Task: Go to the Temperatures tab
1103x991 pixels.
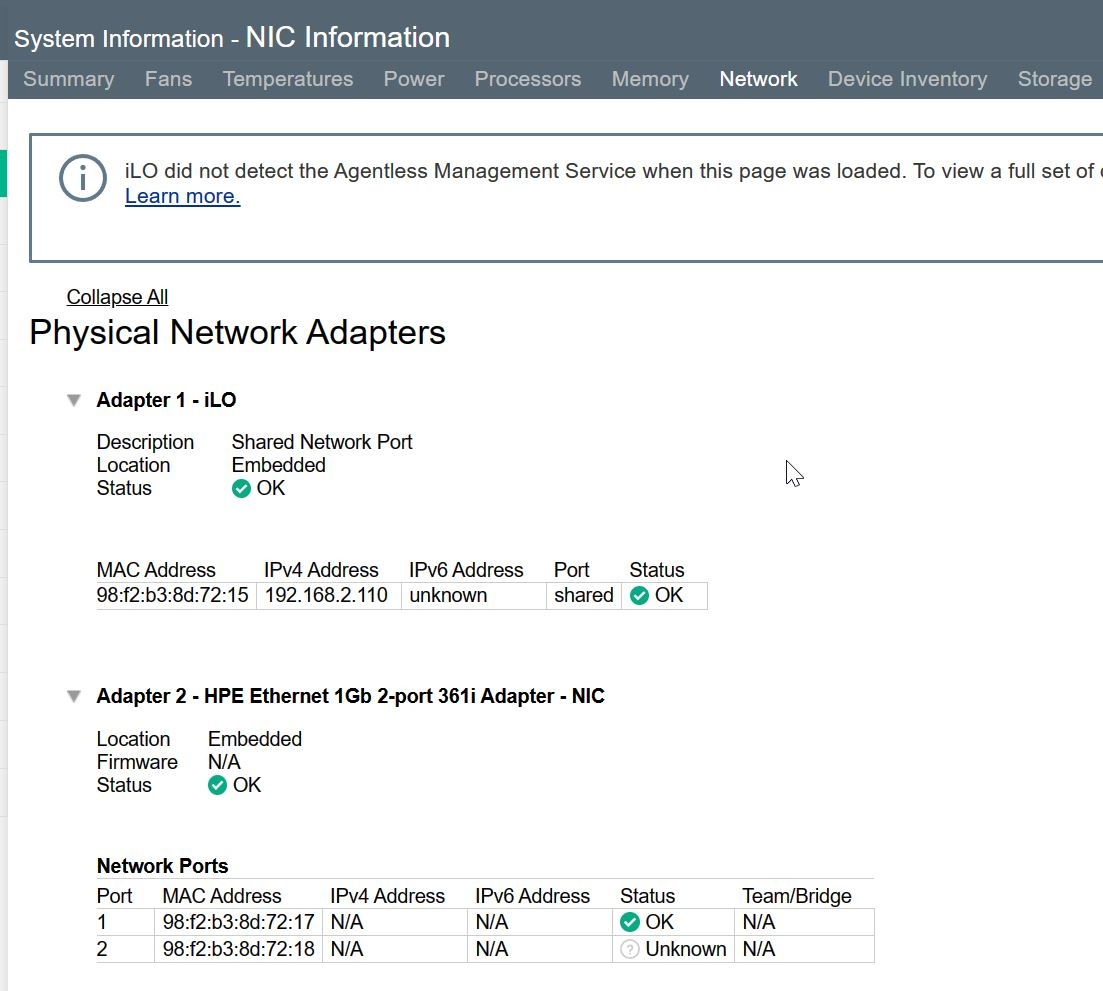Action: pos(287,79)
